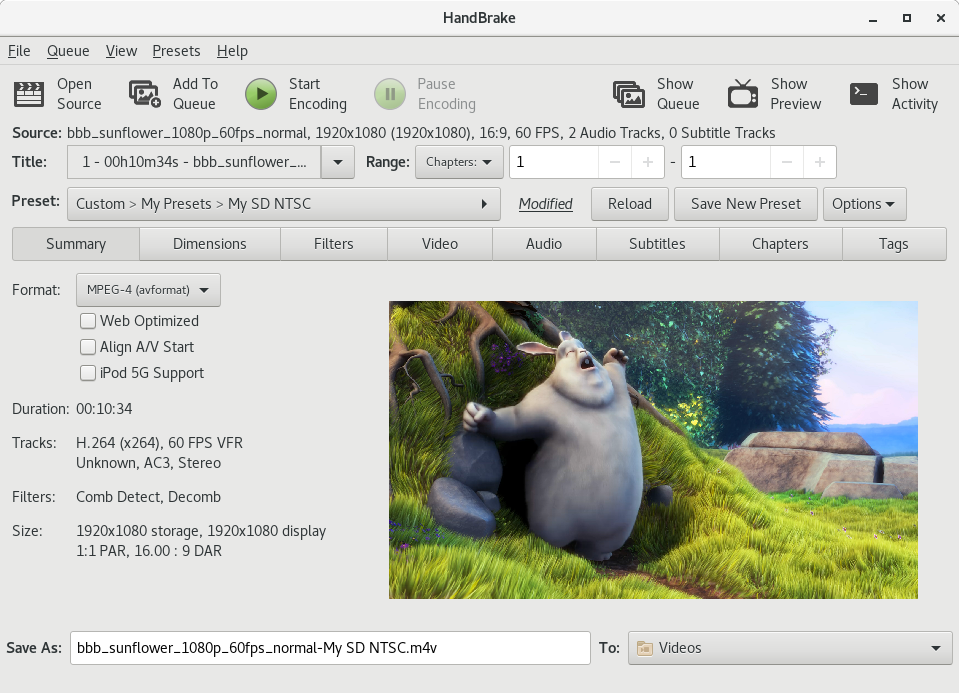
Task: Click the folder icon in the Videos destination
Action: (645, 648)
